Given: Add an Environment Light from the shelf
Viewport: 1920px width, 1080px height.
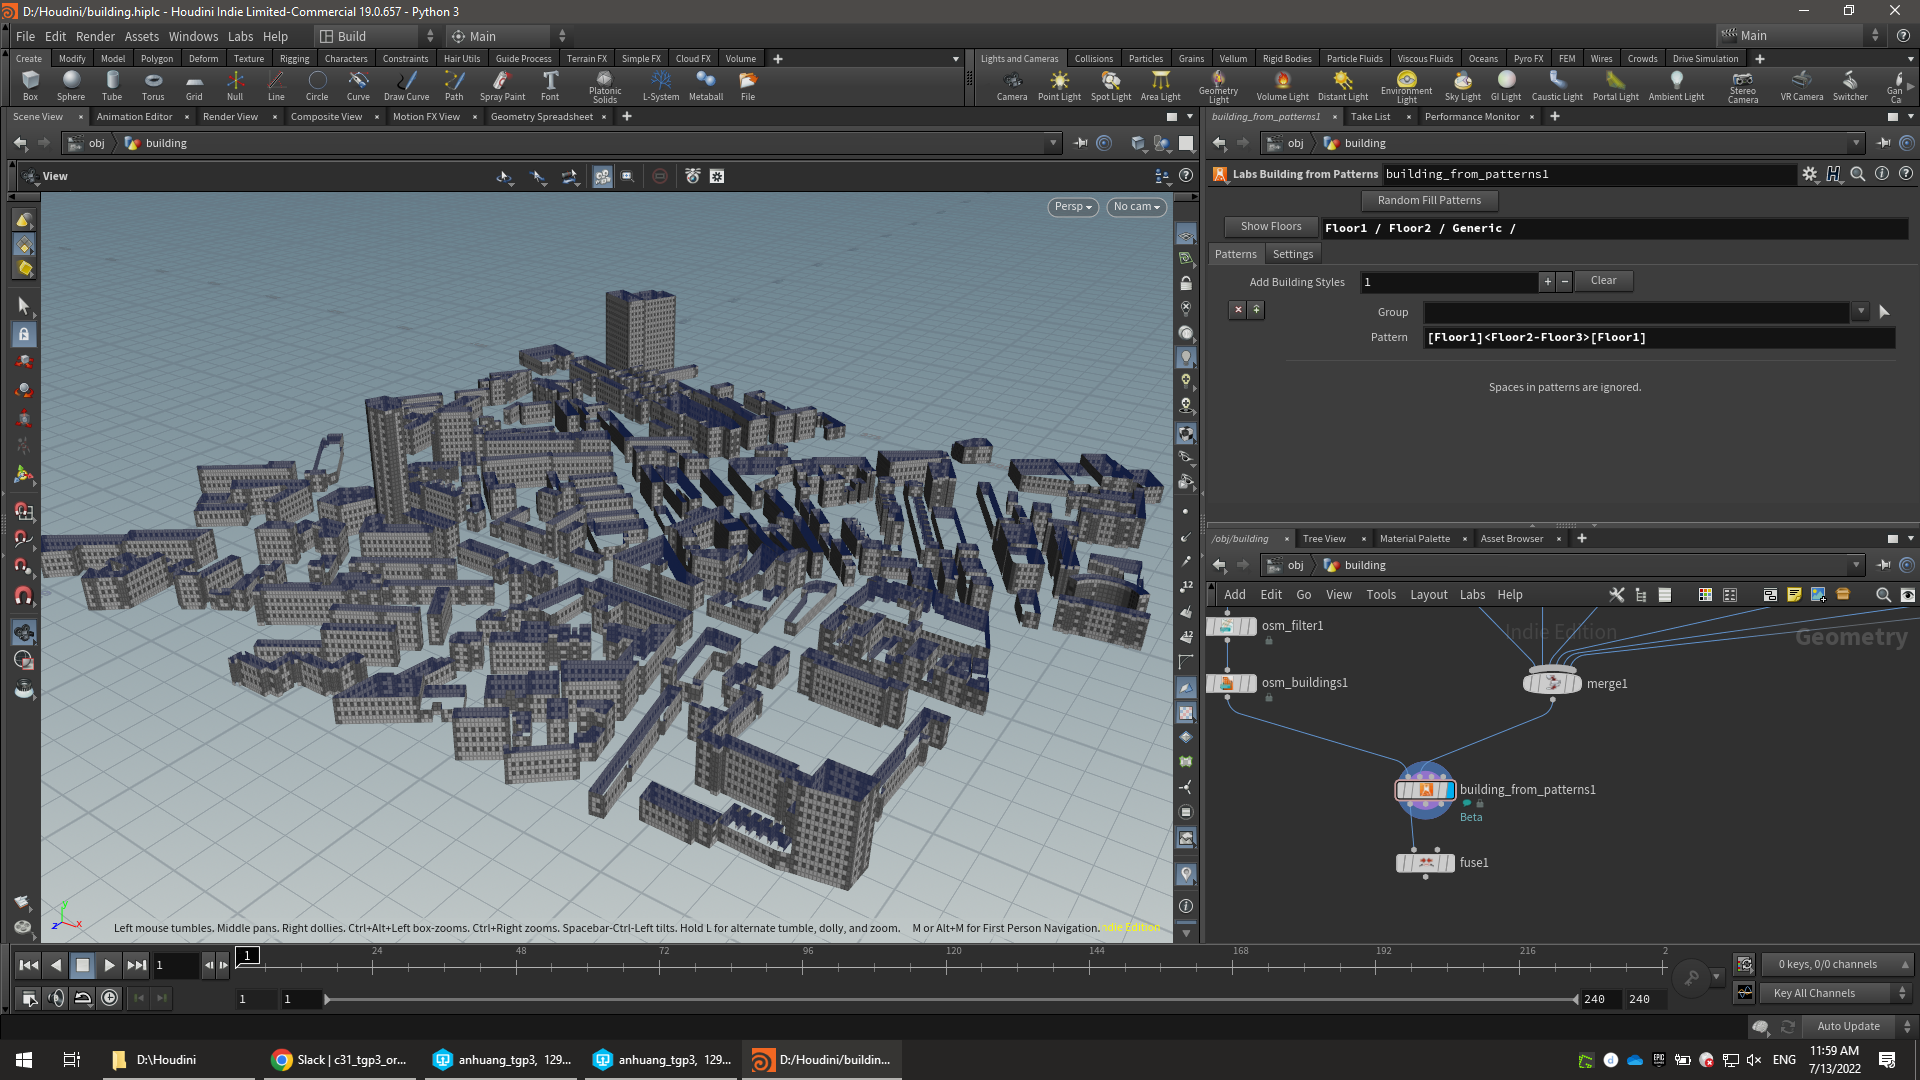Looking at the screenshot, I should click(x=1406, y=87).
